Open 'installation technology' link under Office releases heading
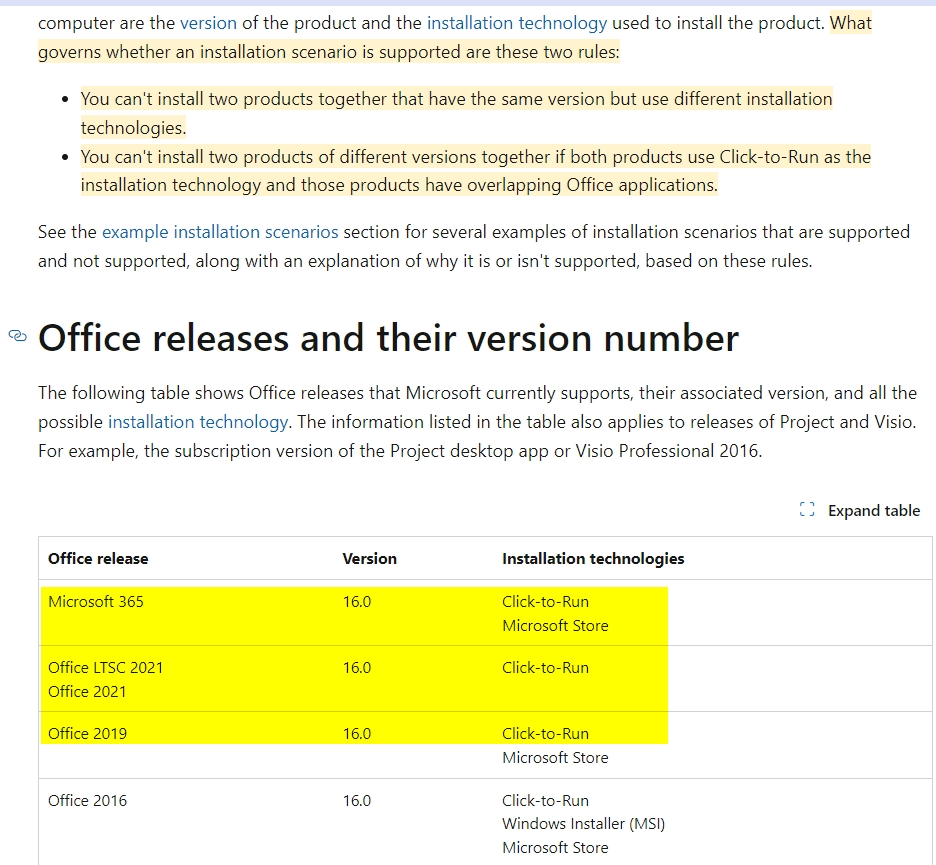The image size is (936, 865). click(x=198, y=422)
